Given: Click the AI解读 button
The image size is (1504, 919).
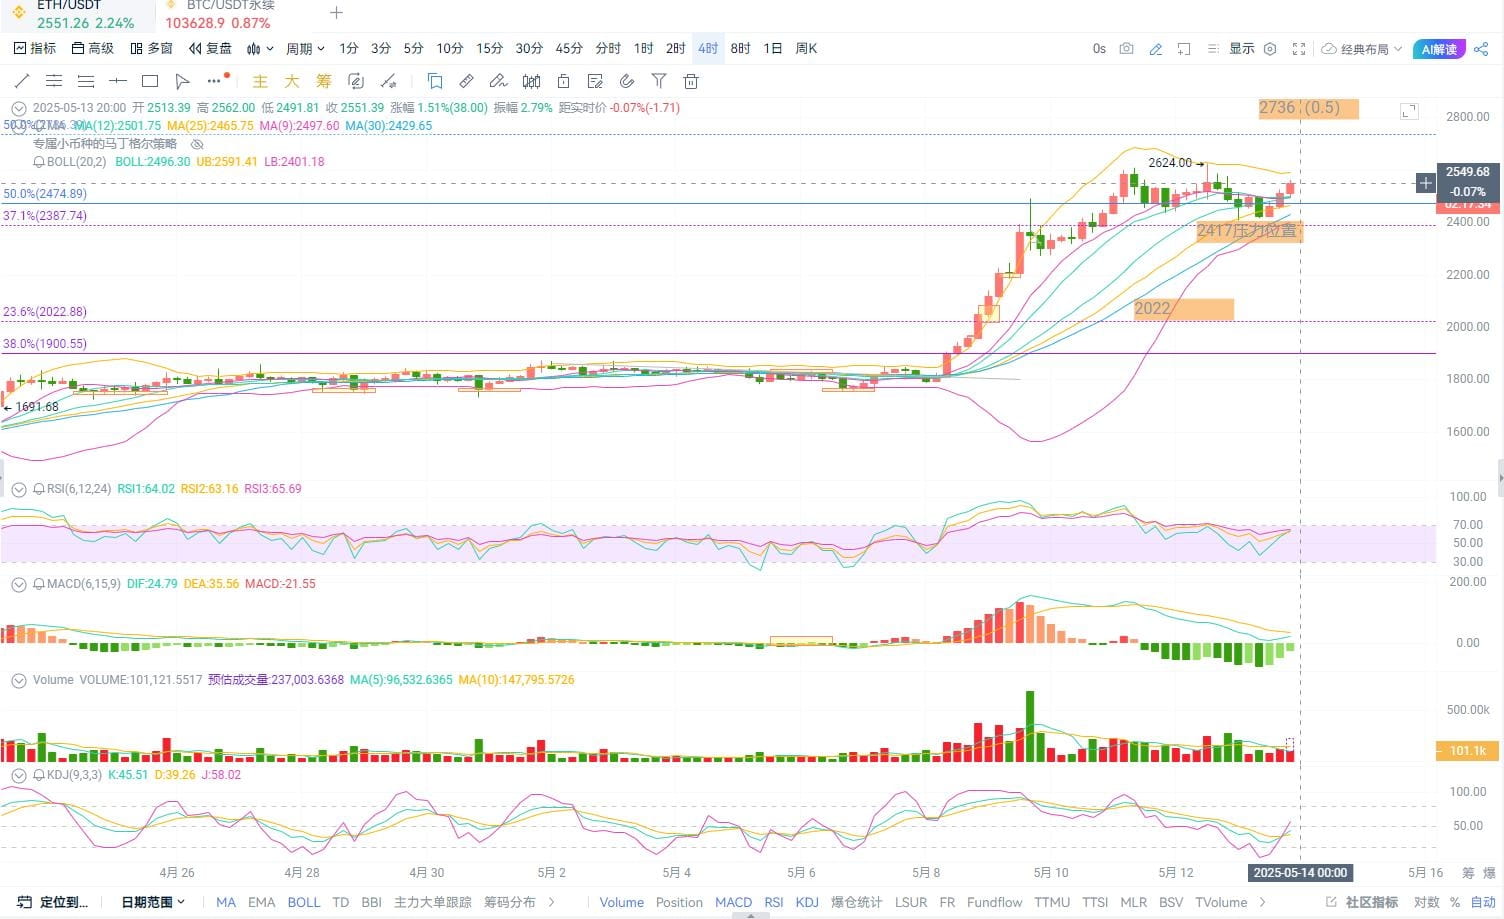Looking at the screenshot, I should click(x=1438, y=49).
